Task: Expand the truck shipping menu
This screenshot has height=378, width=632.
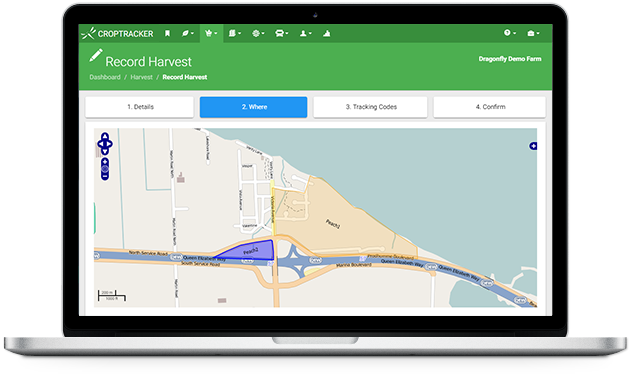Action: click(x=281, y=33)
